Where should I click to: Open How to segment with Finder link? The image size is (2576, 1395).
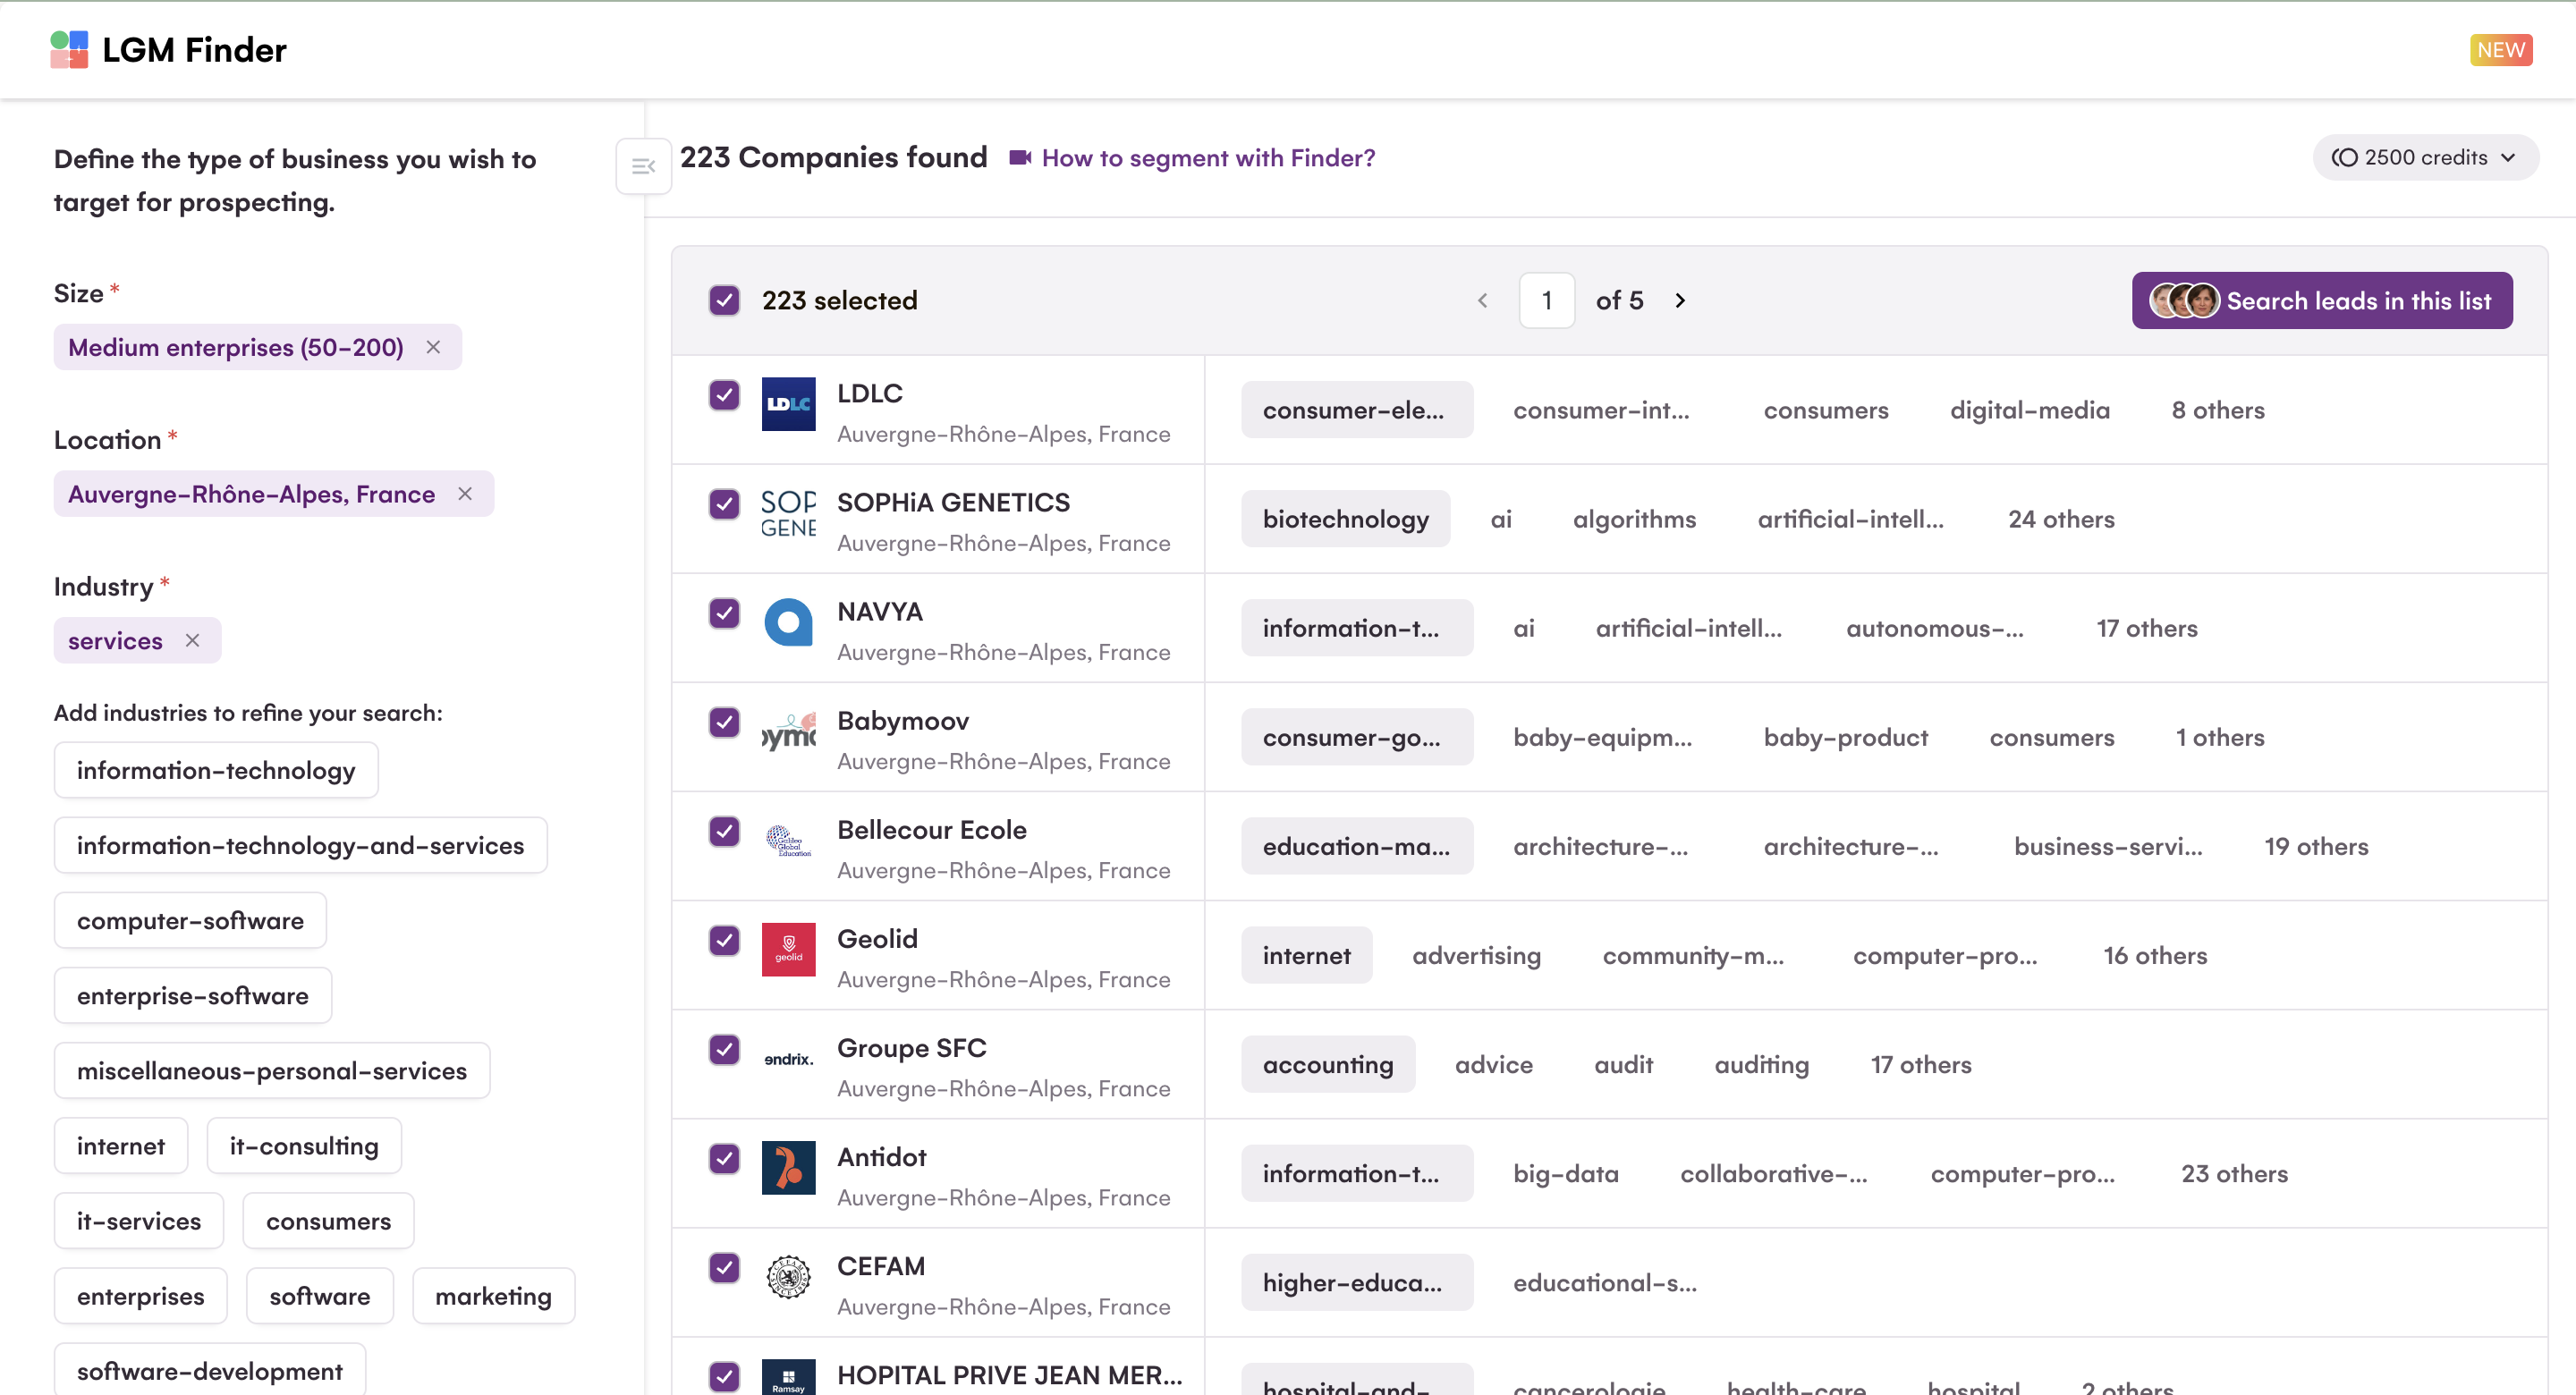point(1208,158)
